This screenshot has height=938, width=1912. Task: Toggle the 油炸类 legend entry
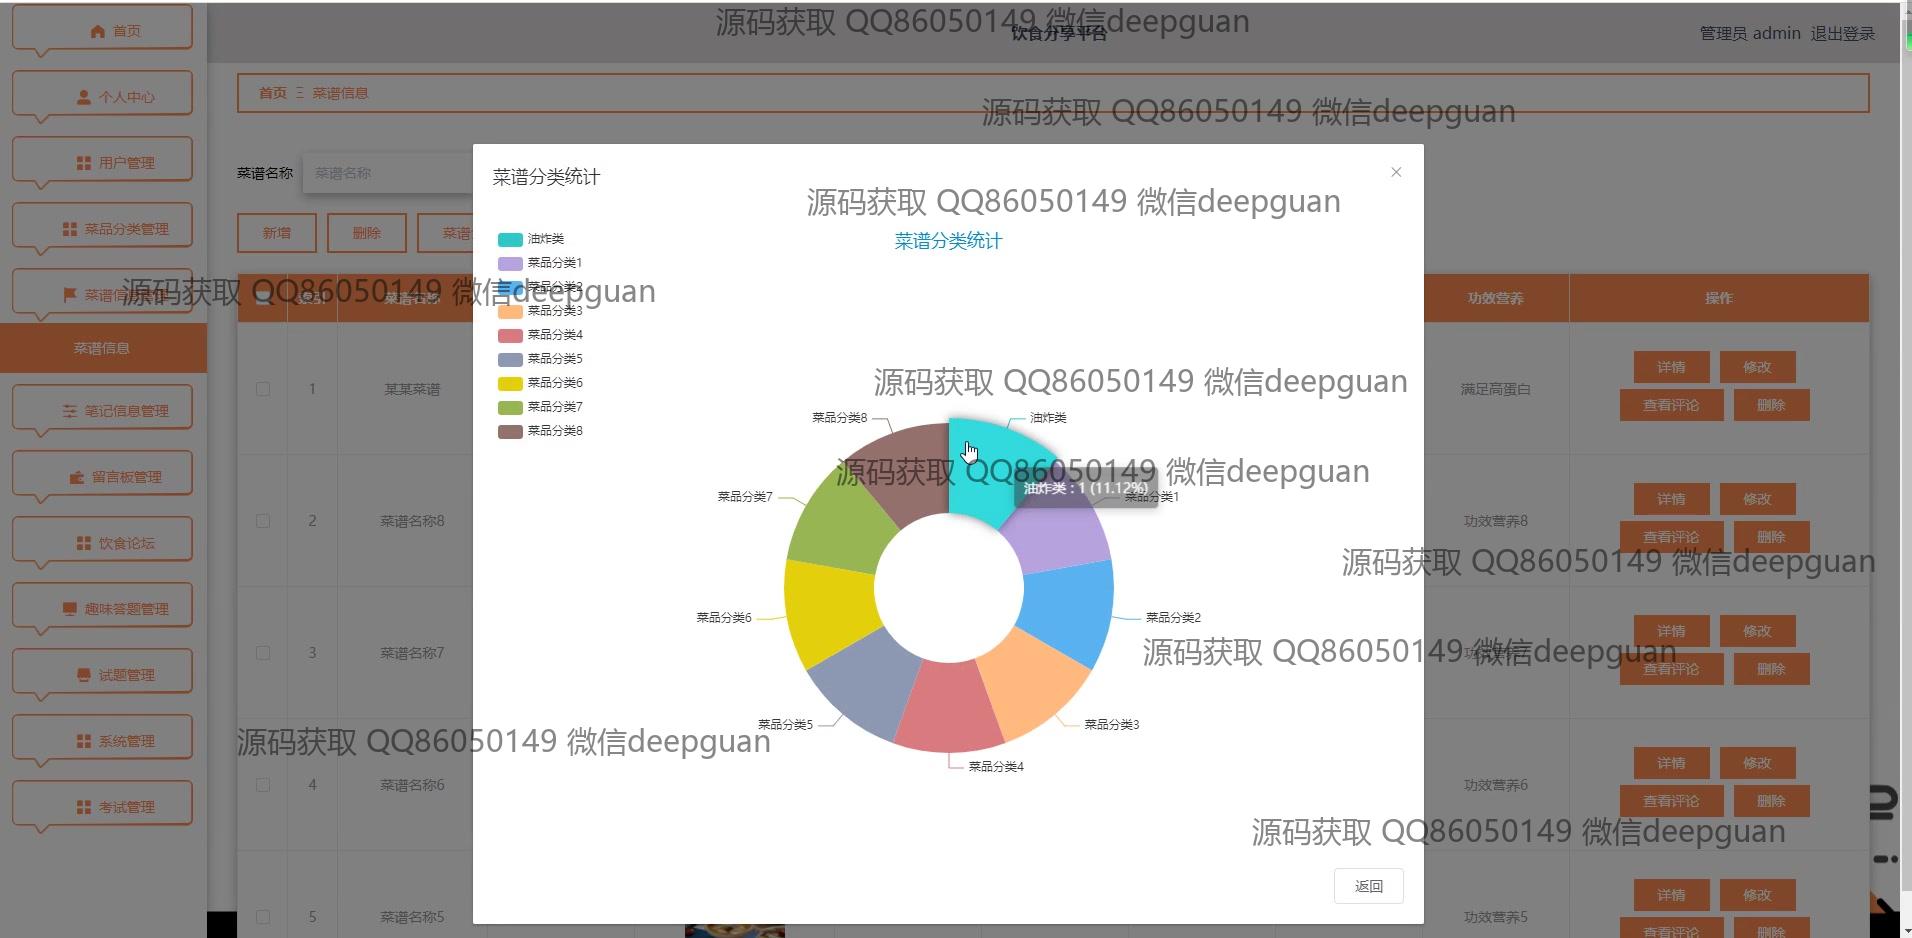point(510,239)
